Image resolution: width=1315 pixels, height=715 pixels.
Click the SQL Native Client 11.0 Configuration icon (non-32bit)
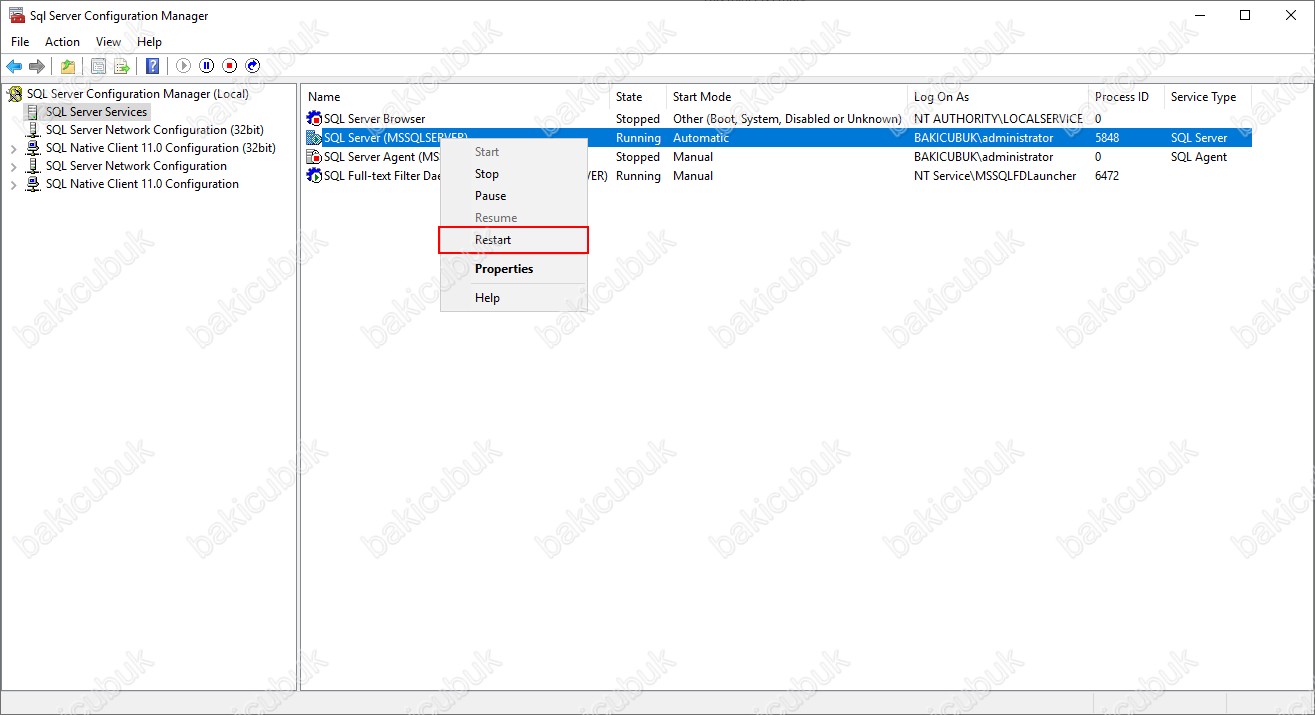[x=34, y=184]
